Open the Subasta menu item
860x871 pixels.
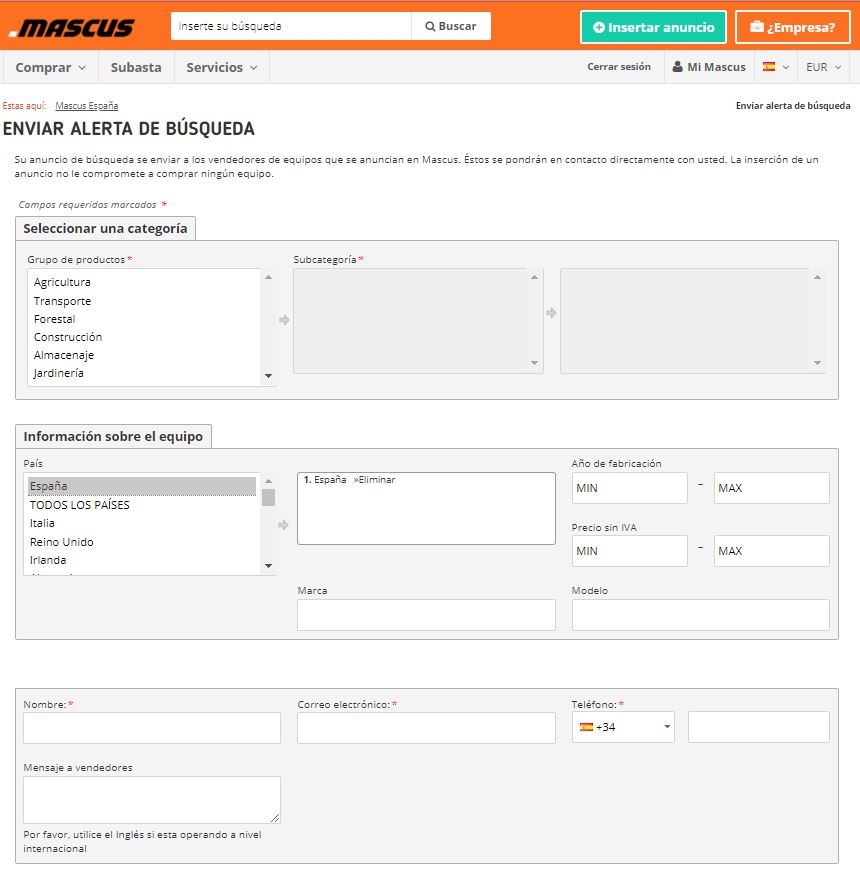[136, 67]
